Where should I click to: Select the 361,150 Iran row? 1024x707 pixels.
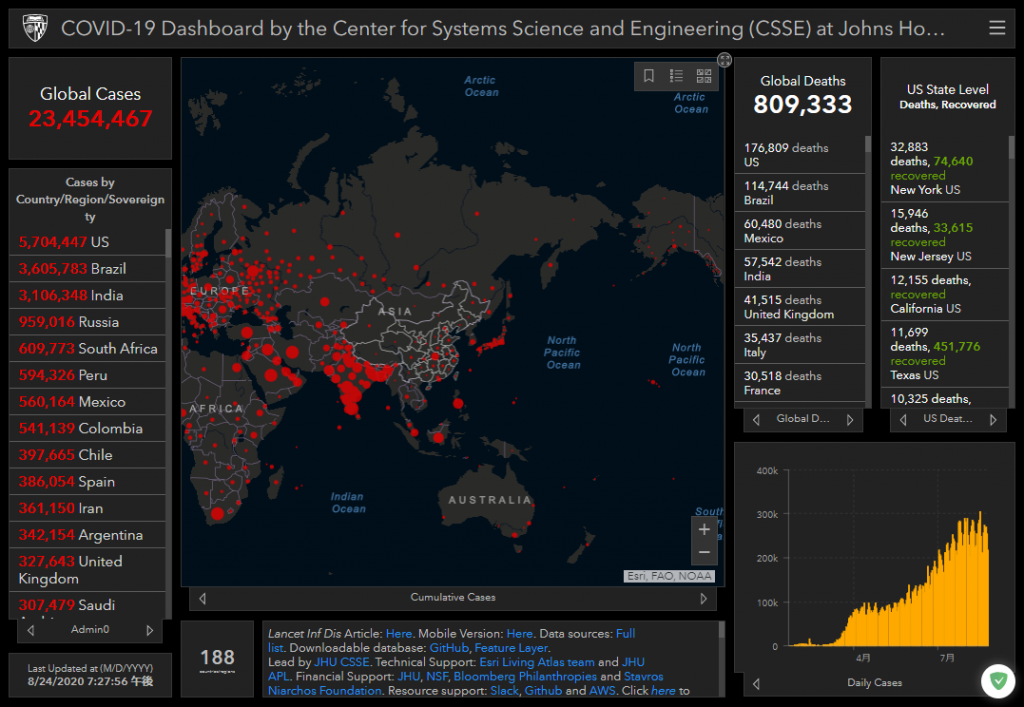pyautogui.click(x=88, y=509)
